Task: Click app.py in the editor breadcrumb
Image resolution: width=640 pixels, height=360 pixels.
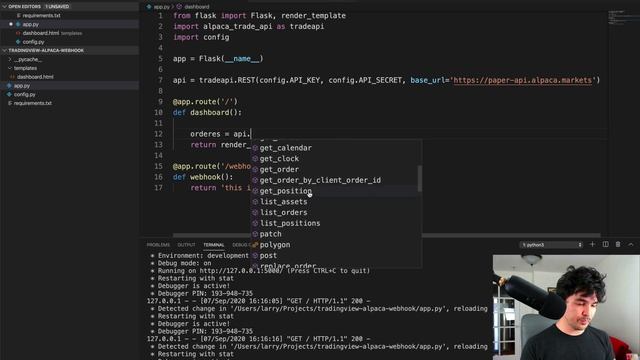Action: [162, 7]
